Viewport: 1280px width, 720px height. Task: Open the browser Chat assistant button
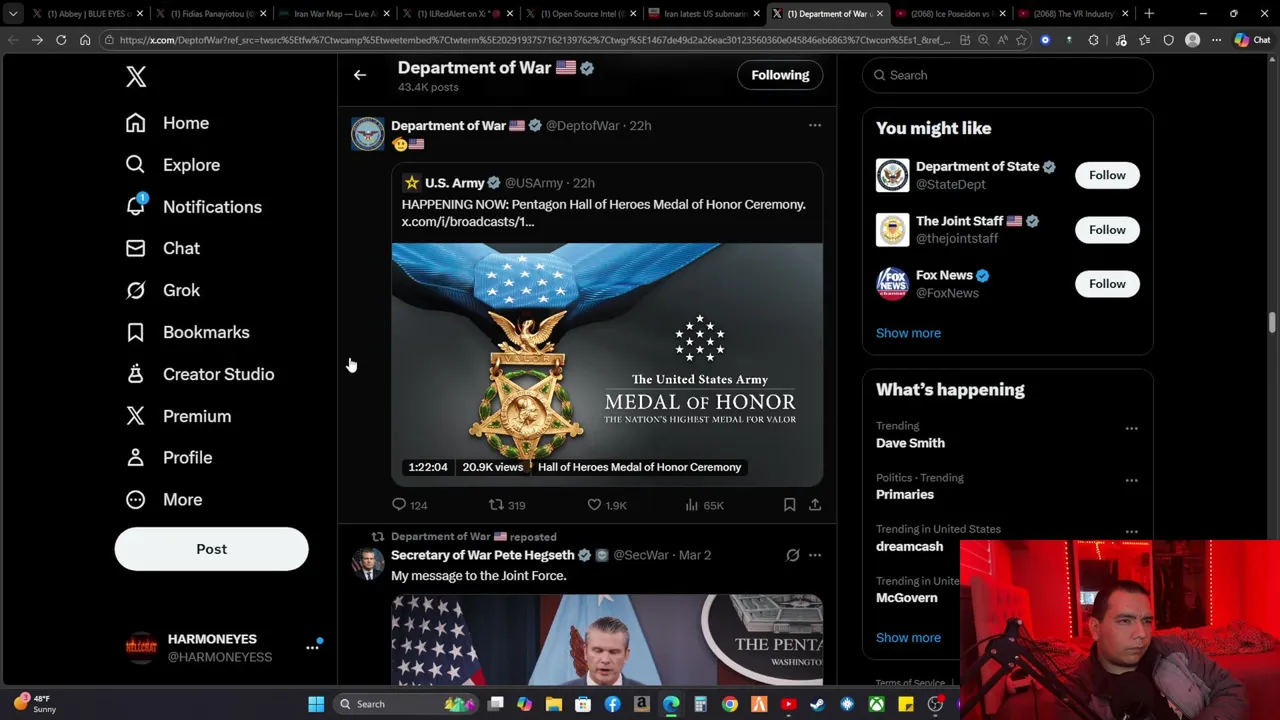[1252, 40]
